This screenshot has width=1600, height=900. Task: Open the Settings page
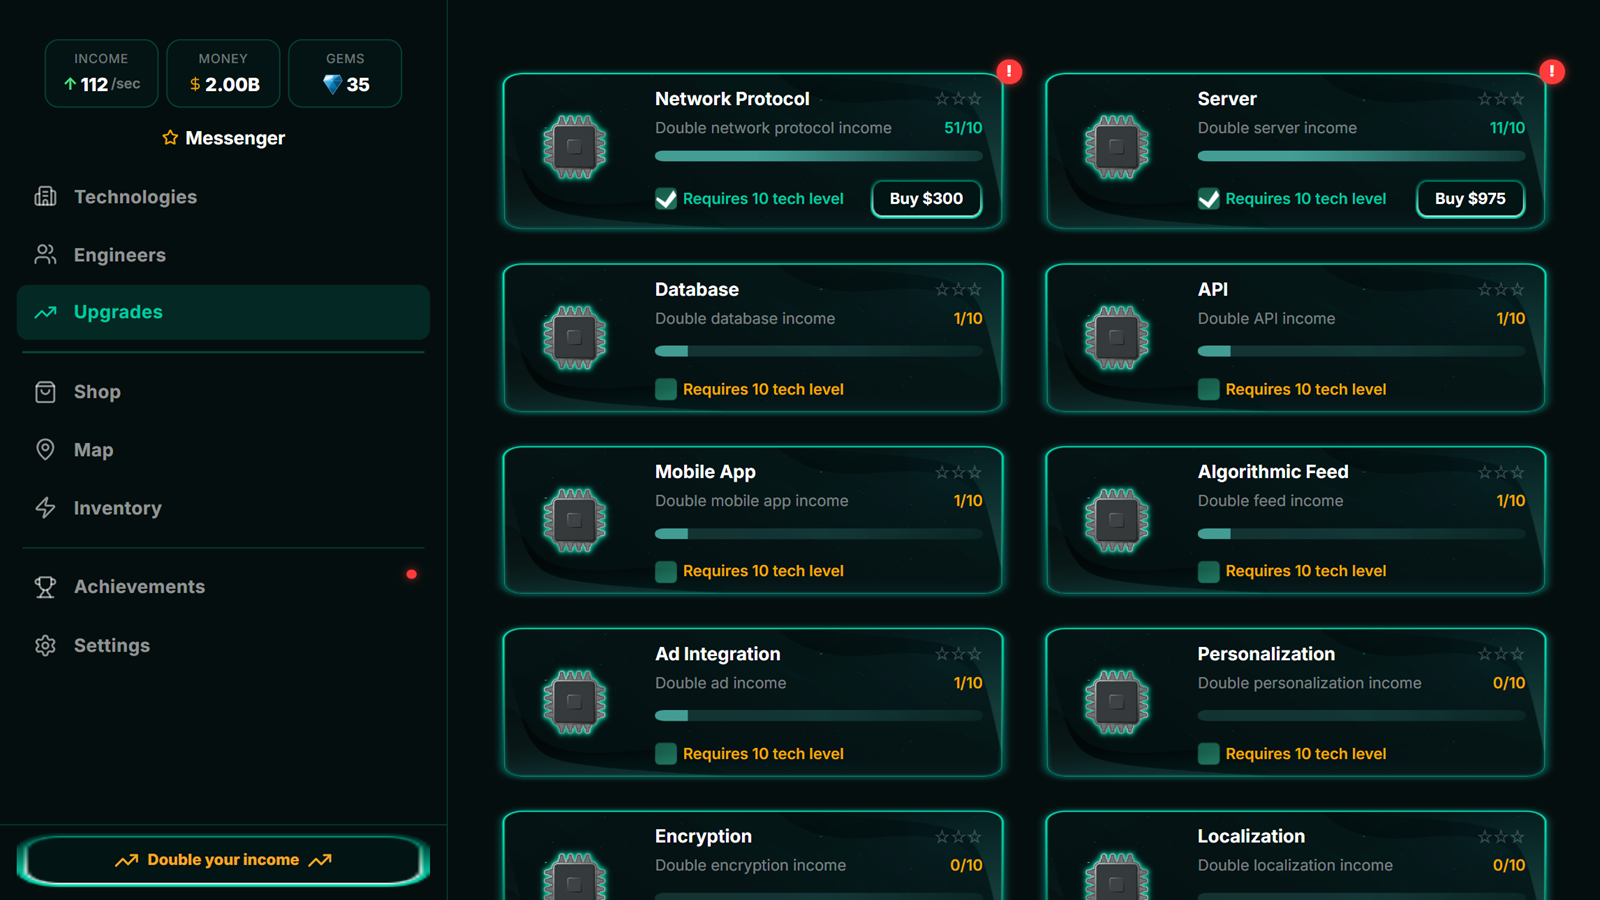pyautogui.click(x=224, y=645)
